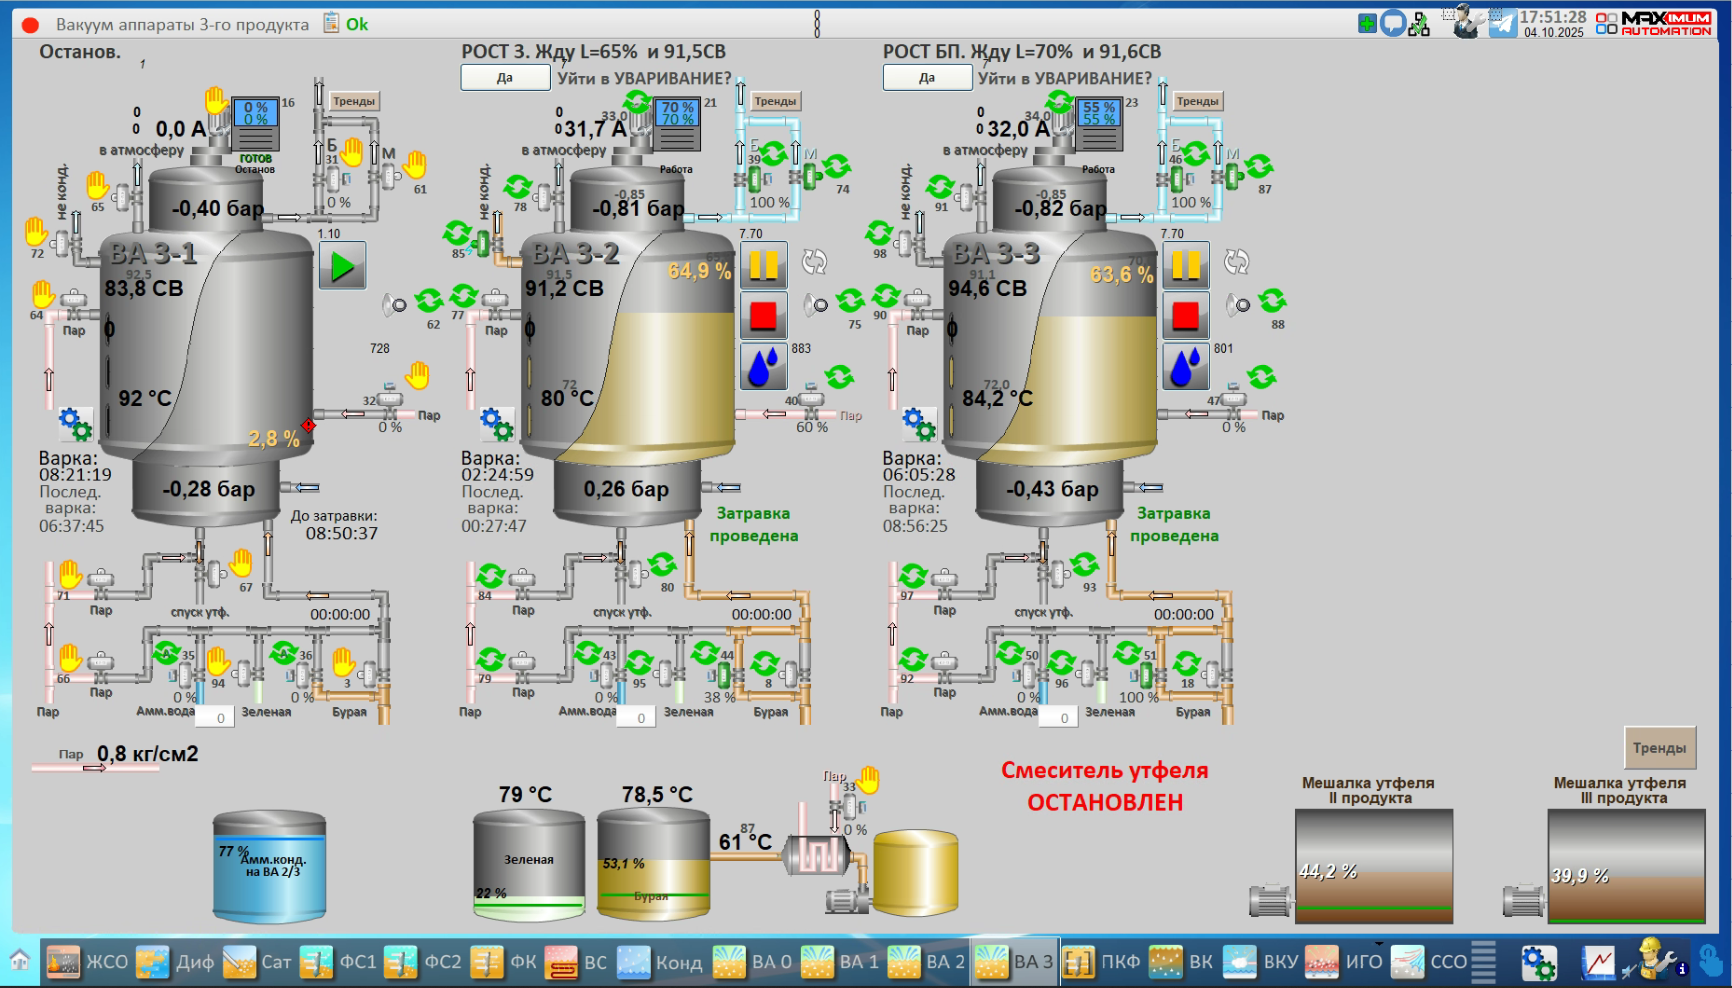Click the red stop button on ВА 3-3
This screenshot has width=1732, height=988.
click(1185, 316)
